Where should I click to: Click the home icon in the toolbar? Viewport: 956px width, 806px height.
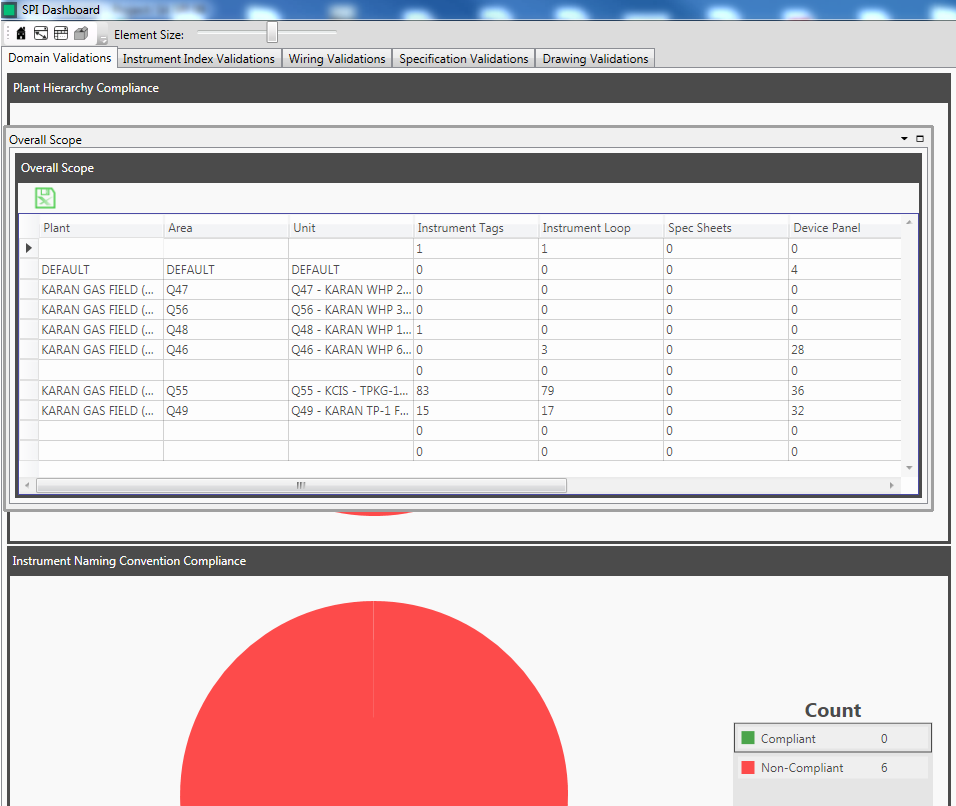click(x=21, y=34)
